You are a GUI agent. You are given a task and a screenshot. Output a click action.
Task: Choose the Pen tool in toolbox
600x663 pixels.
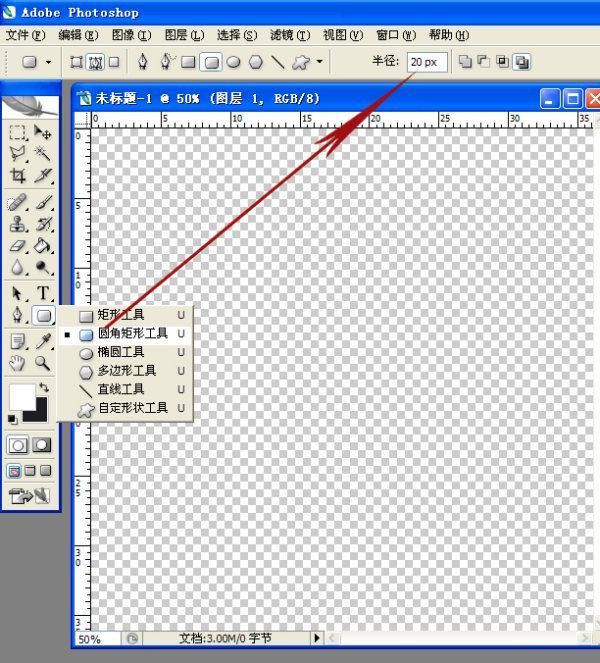tap(17, 315)
